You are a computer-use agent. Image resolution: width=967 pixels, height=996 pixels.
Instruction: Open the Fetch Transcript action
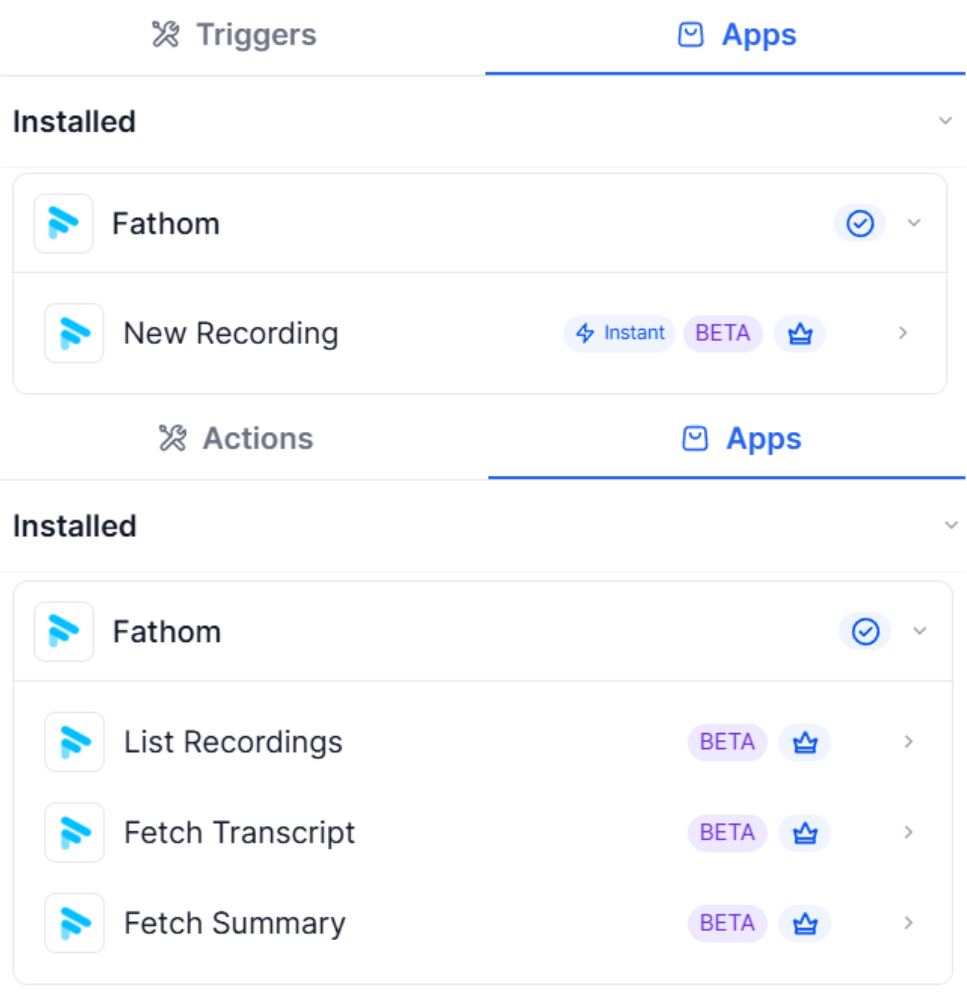[x=239, y=833]
